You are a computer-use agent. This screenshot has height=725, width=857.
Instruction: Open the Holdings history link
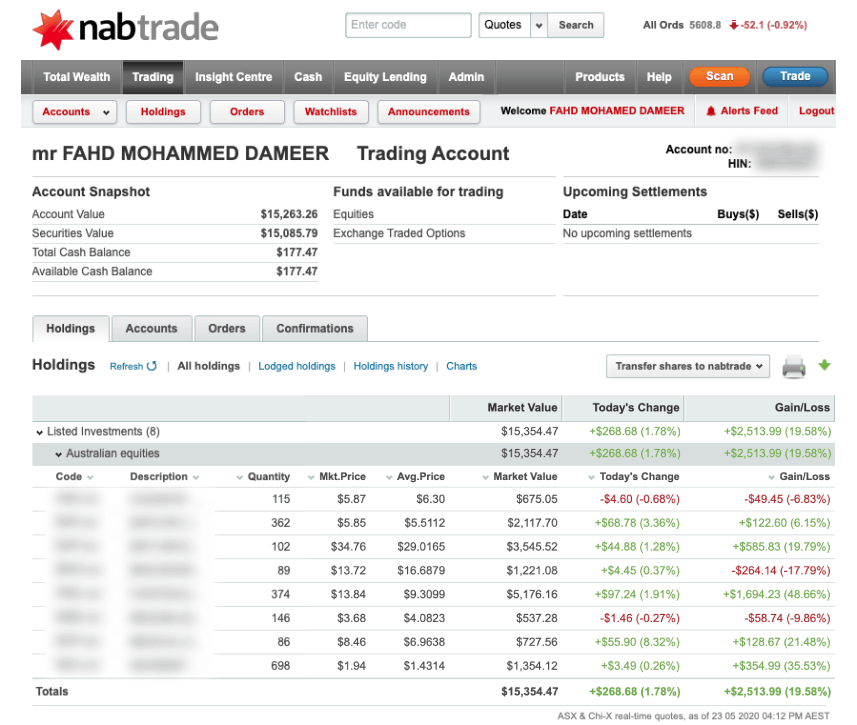click(390, 367)
